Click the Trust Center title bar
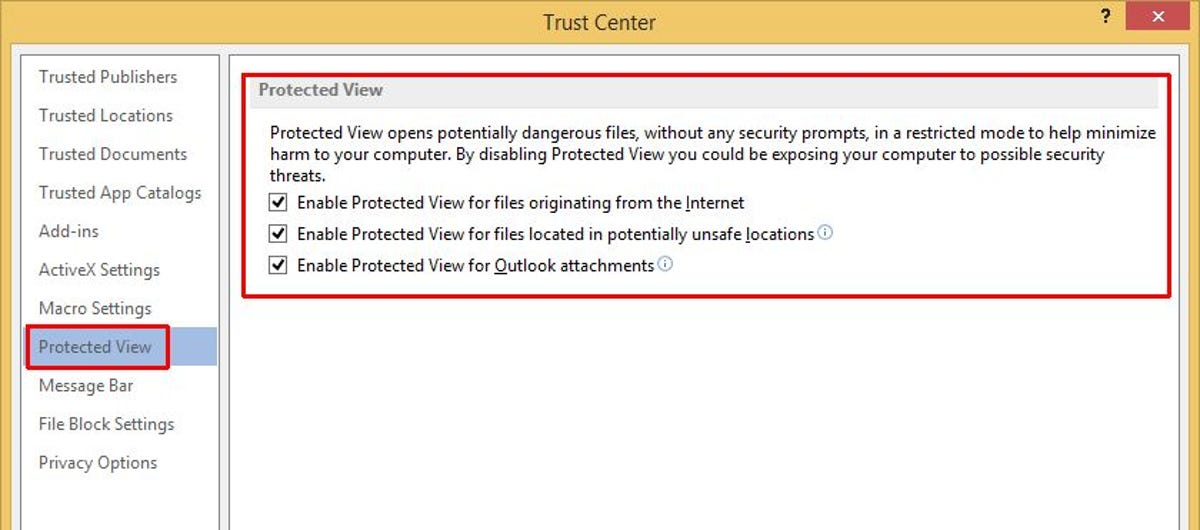 599,22
